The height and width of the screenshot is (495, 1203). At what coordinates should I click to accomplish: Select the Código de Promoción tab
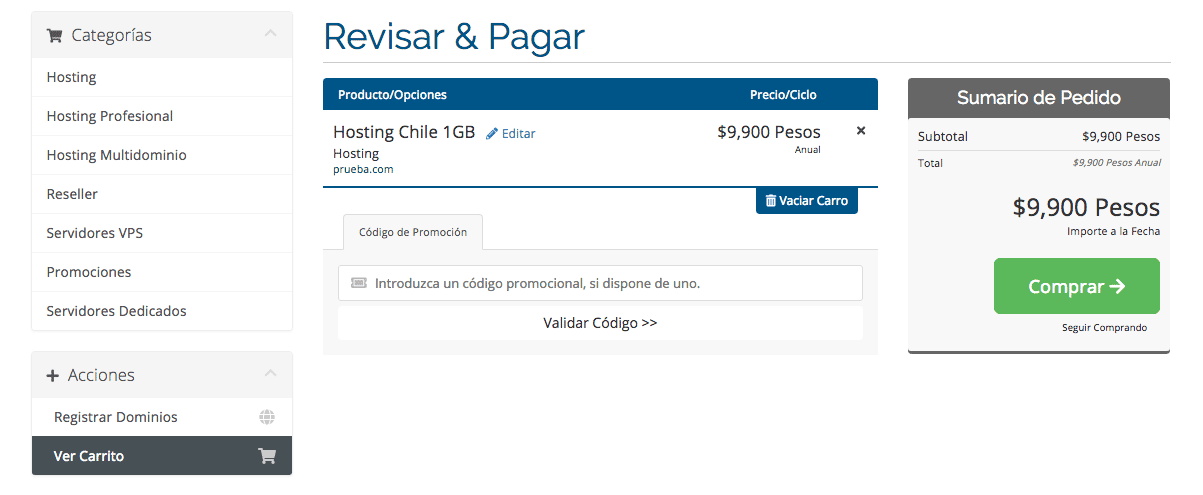click(x=413, y=232)
